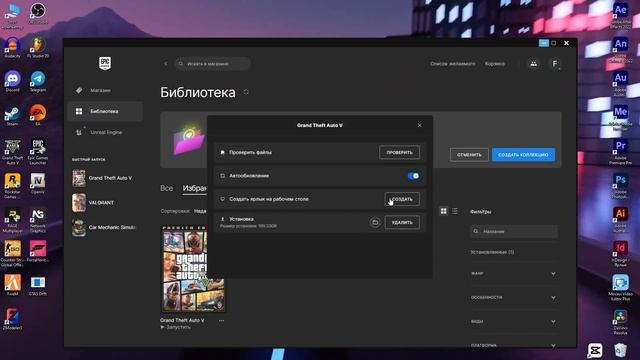Click СОЗДАТЬ КОЛЛЕКЦИЮ button

pos(523,155)
